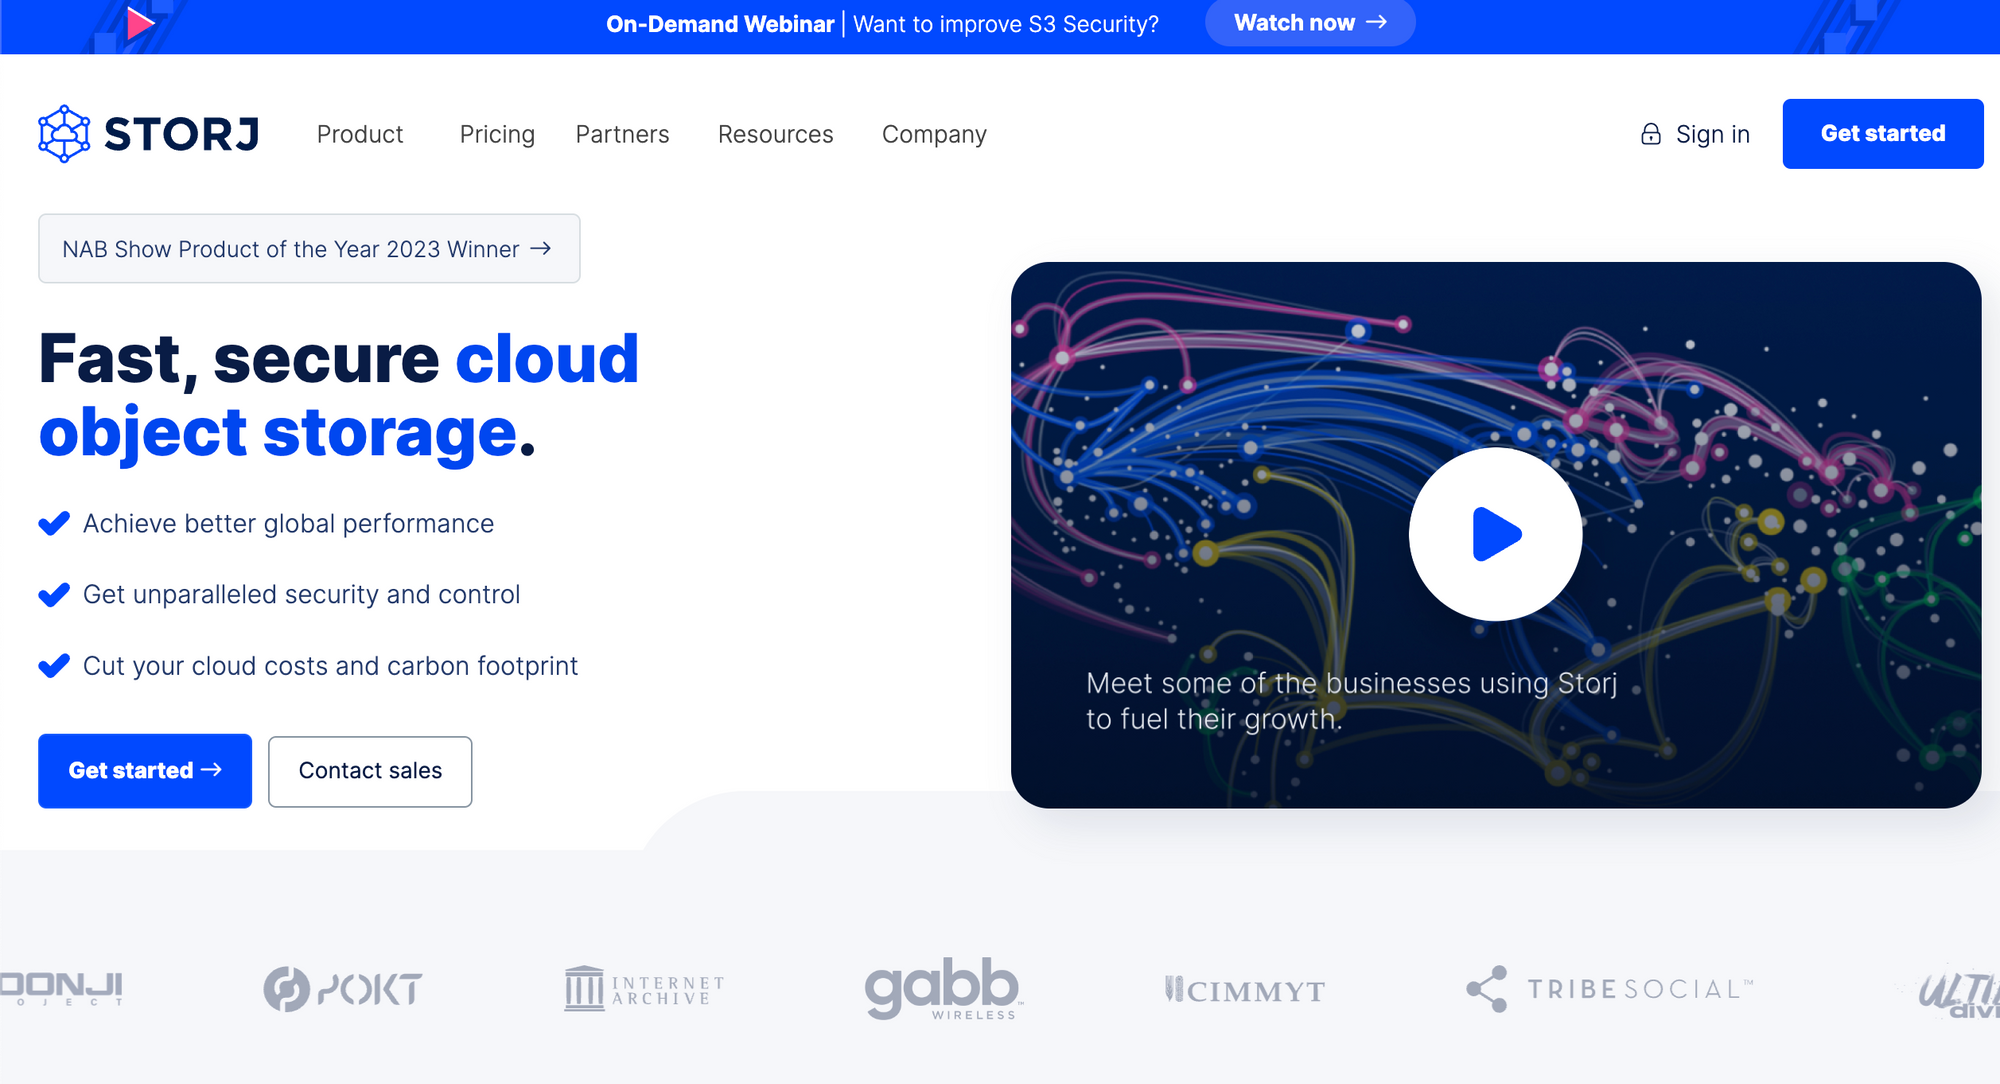Expand the Resources menu
This screenshot has height=1084, width=2000.
click(775, 134)
